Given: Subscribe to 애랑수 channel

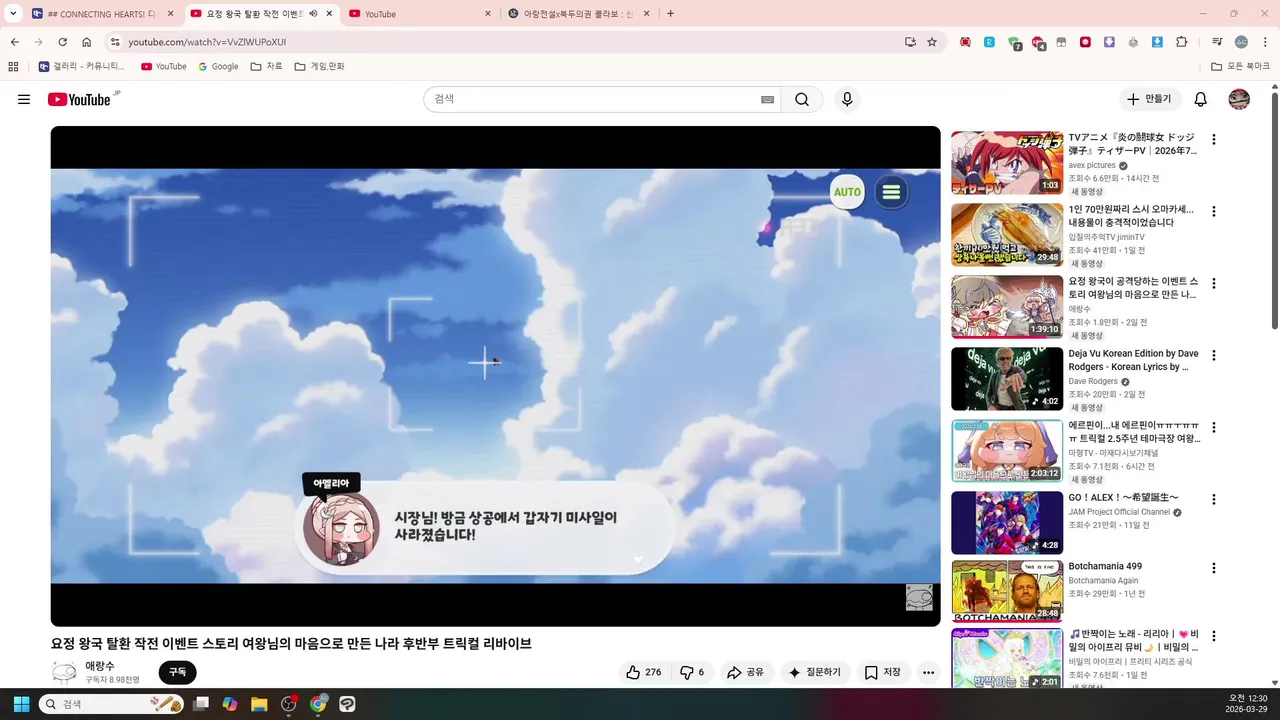Looking at the screenshot, I should click(177, 672).
